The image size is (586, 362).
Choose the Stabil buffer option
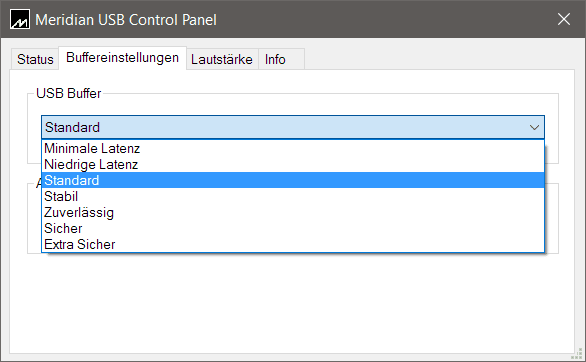click(293, 197)
